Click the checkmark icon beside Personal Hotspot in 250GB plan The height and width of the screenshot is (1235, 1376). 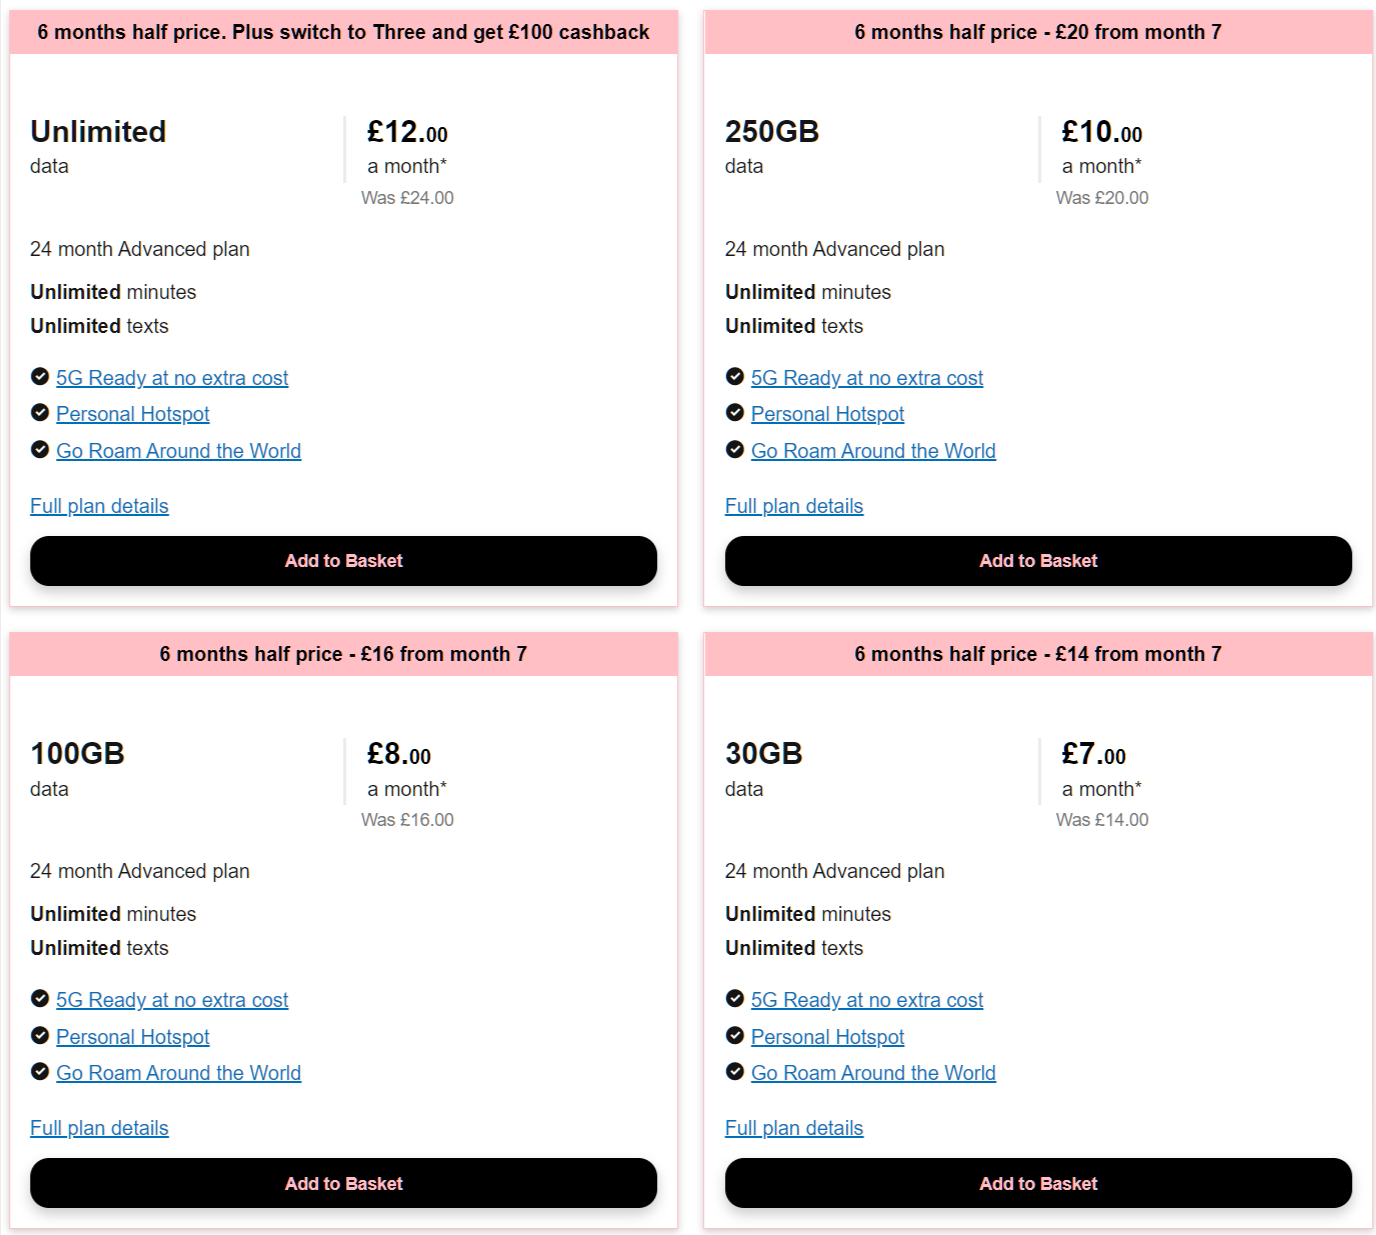click(735, 412)
